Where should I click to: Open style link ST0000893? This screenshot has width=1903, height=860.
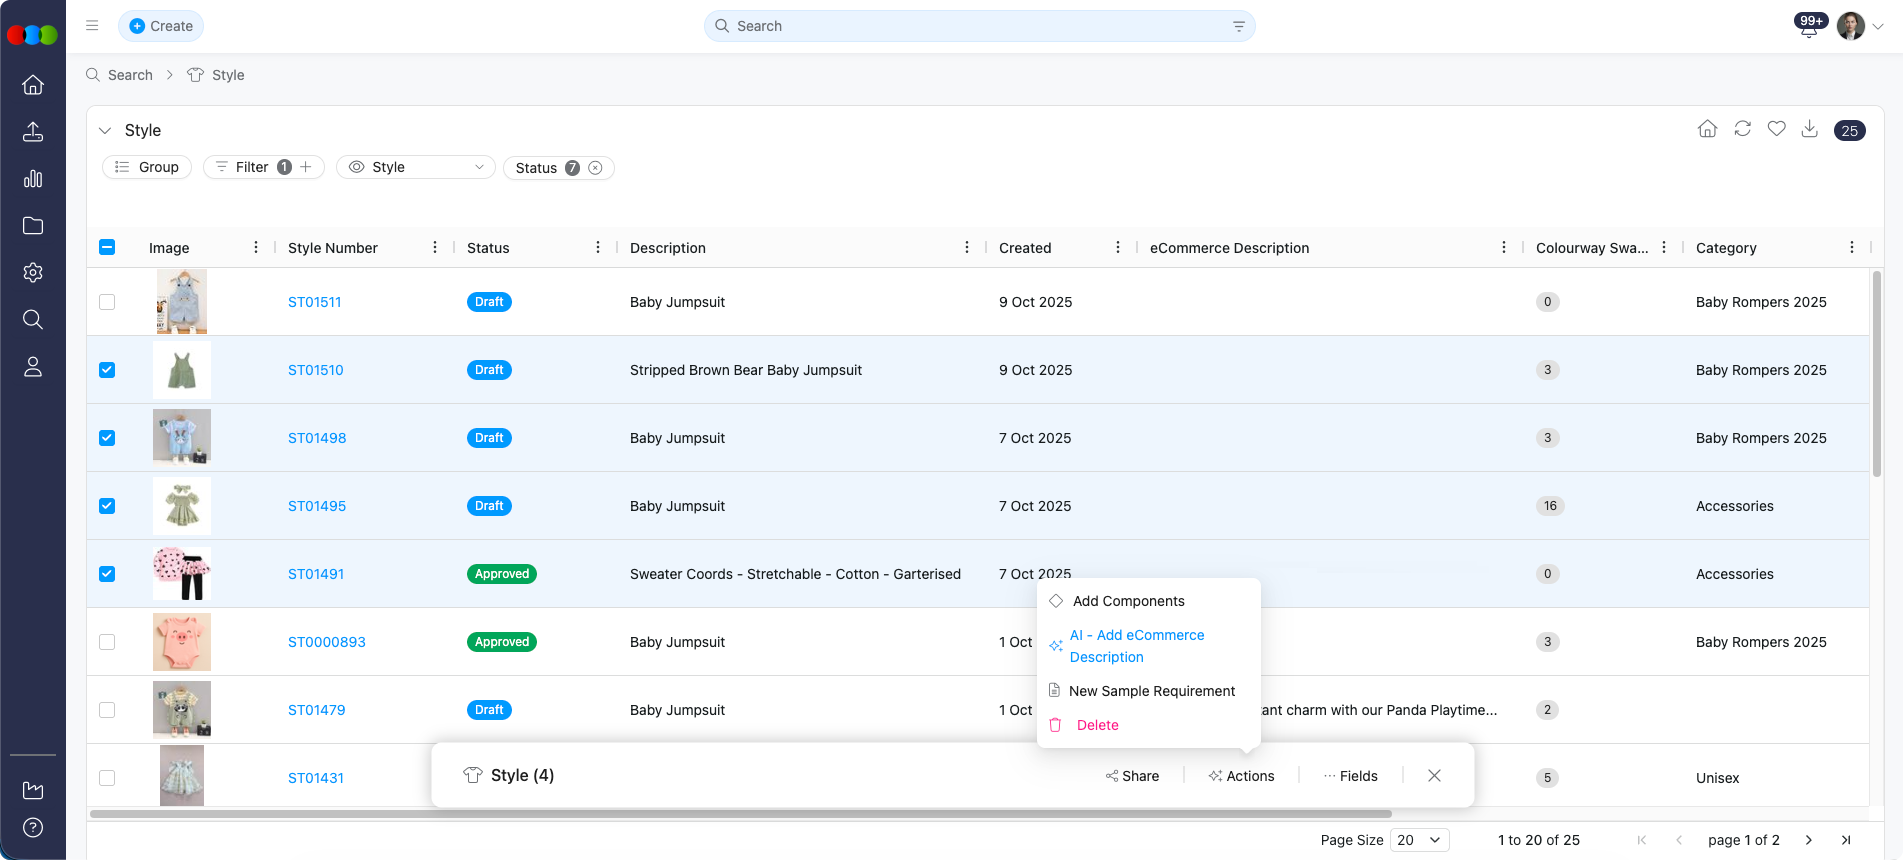[x=327, y=642]
